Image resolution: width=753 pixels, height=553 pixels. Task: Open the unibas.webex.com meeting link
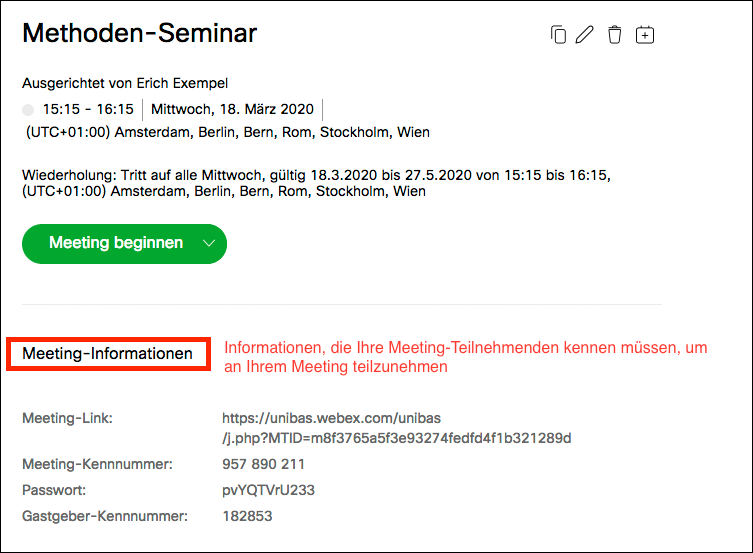point(395,428)
